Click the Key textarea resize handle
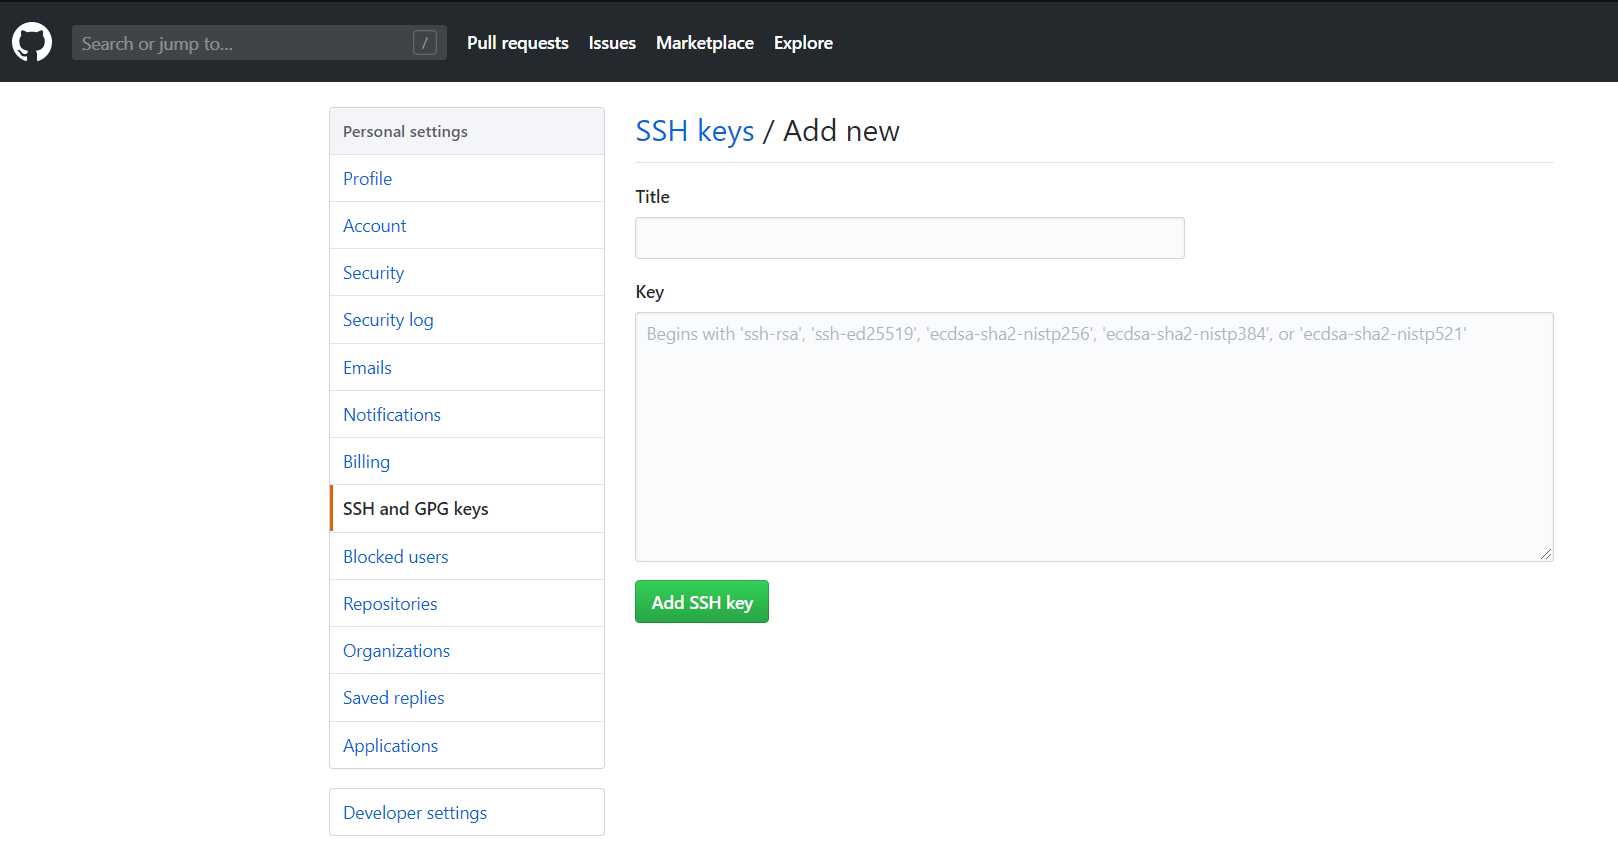The height and width of the screenshot is (866, 1618). [x=1546, y=553]
